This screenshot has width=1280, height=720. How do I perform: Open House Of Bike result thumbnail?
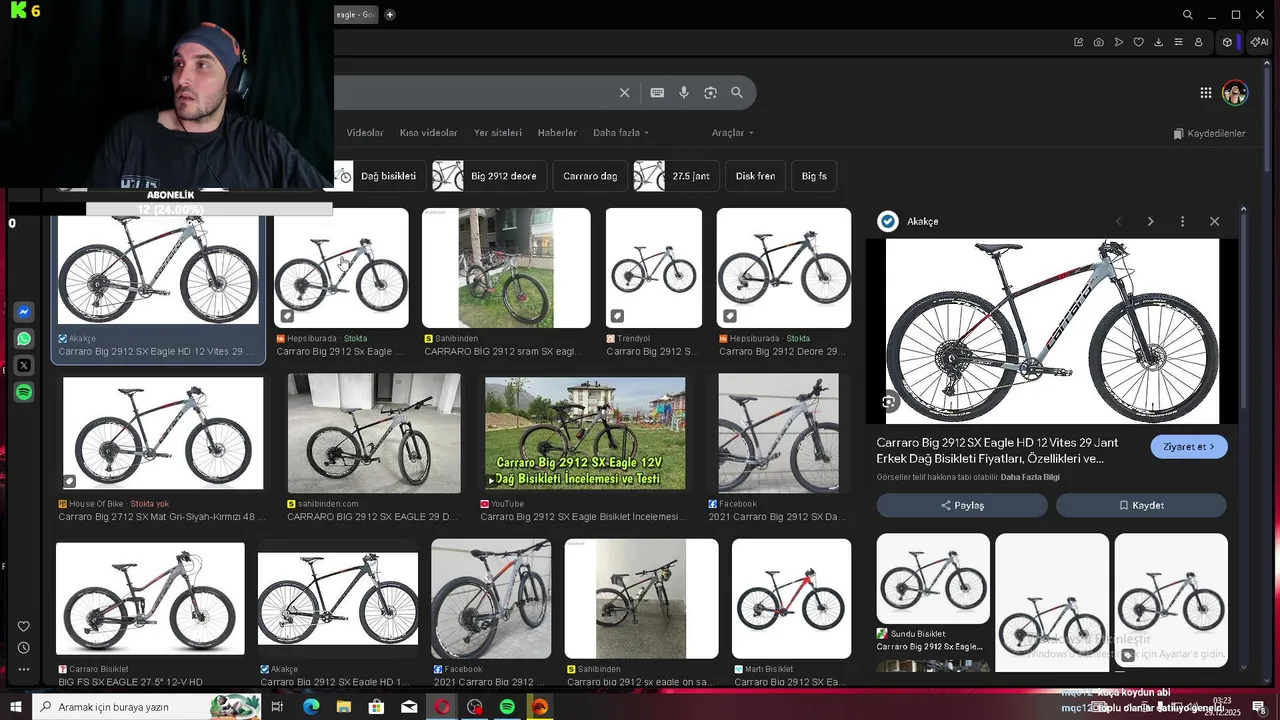click(x=163, y=433)
